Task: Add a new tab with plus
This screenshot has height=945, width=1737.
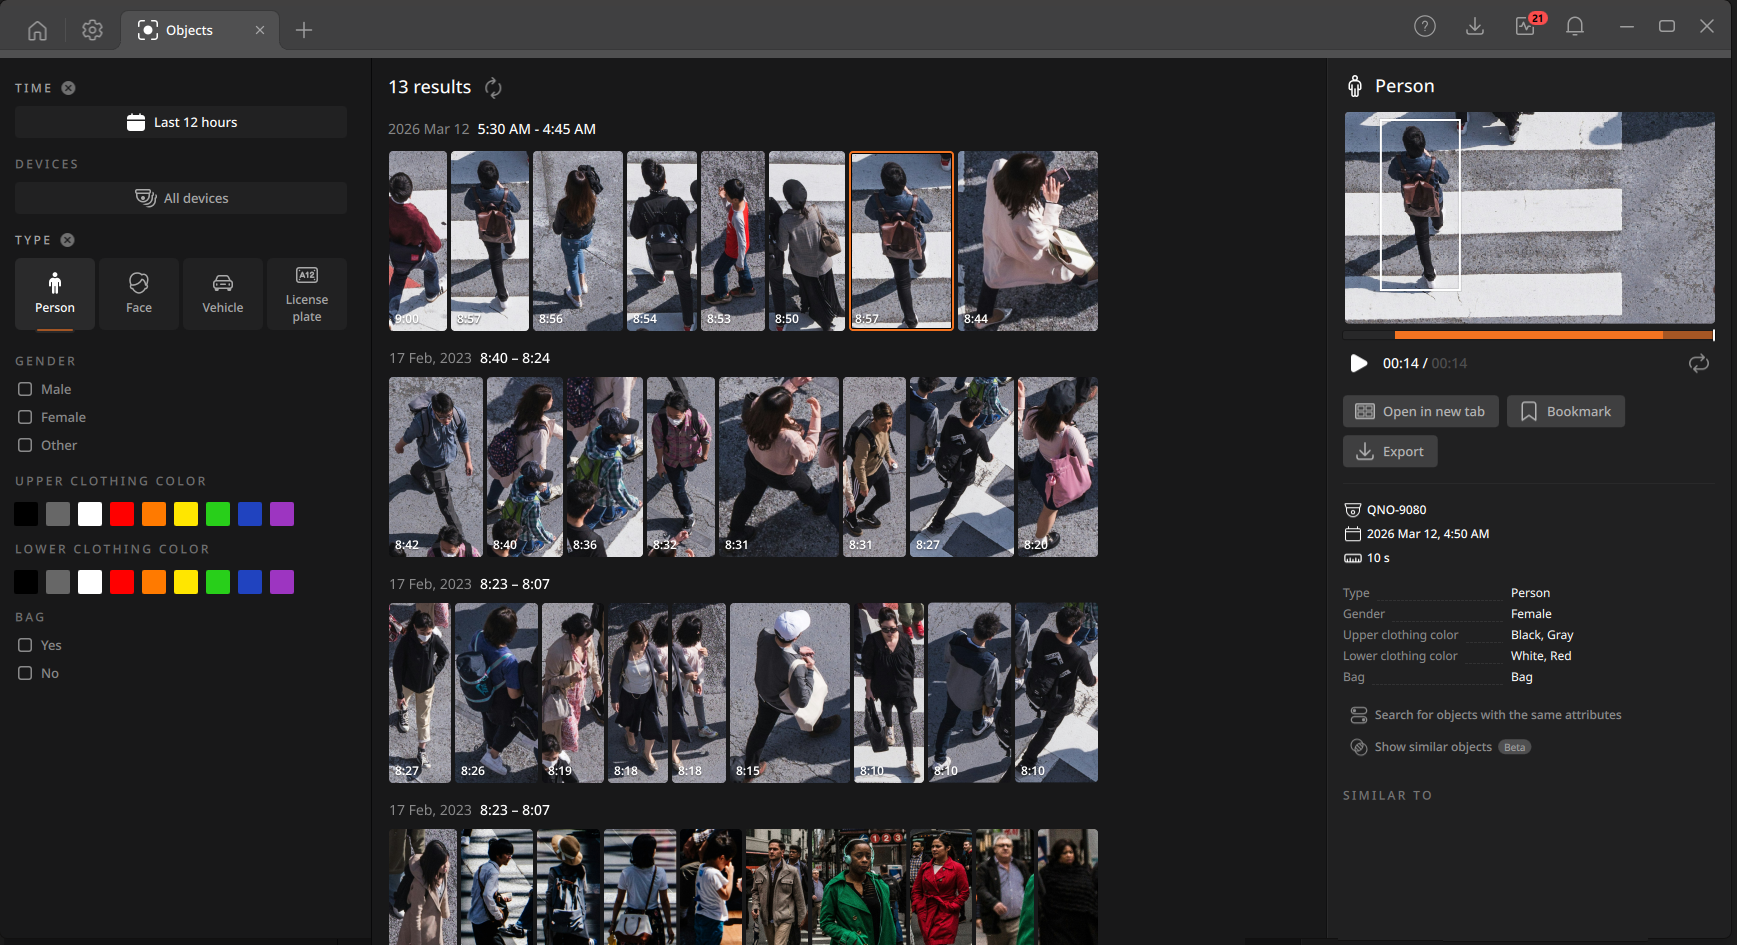Action: click(304, 30)
